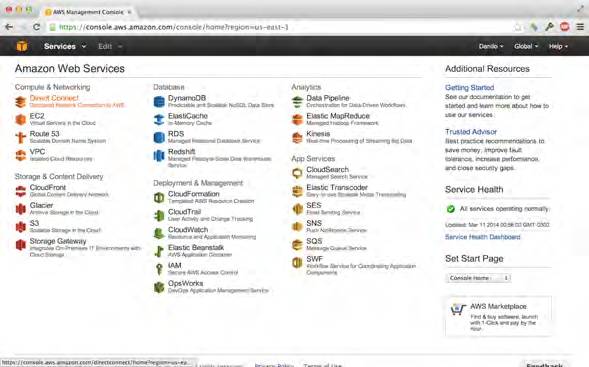Click the CloudTrail service icon

click(159, 216)
